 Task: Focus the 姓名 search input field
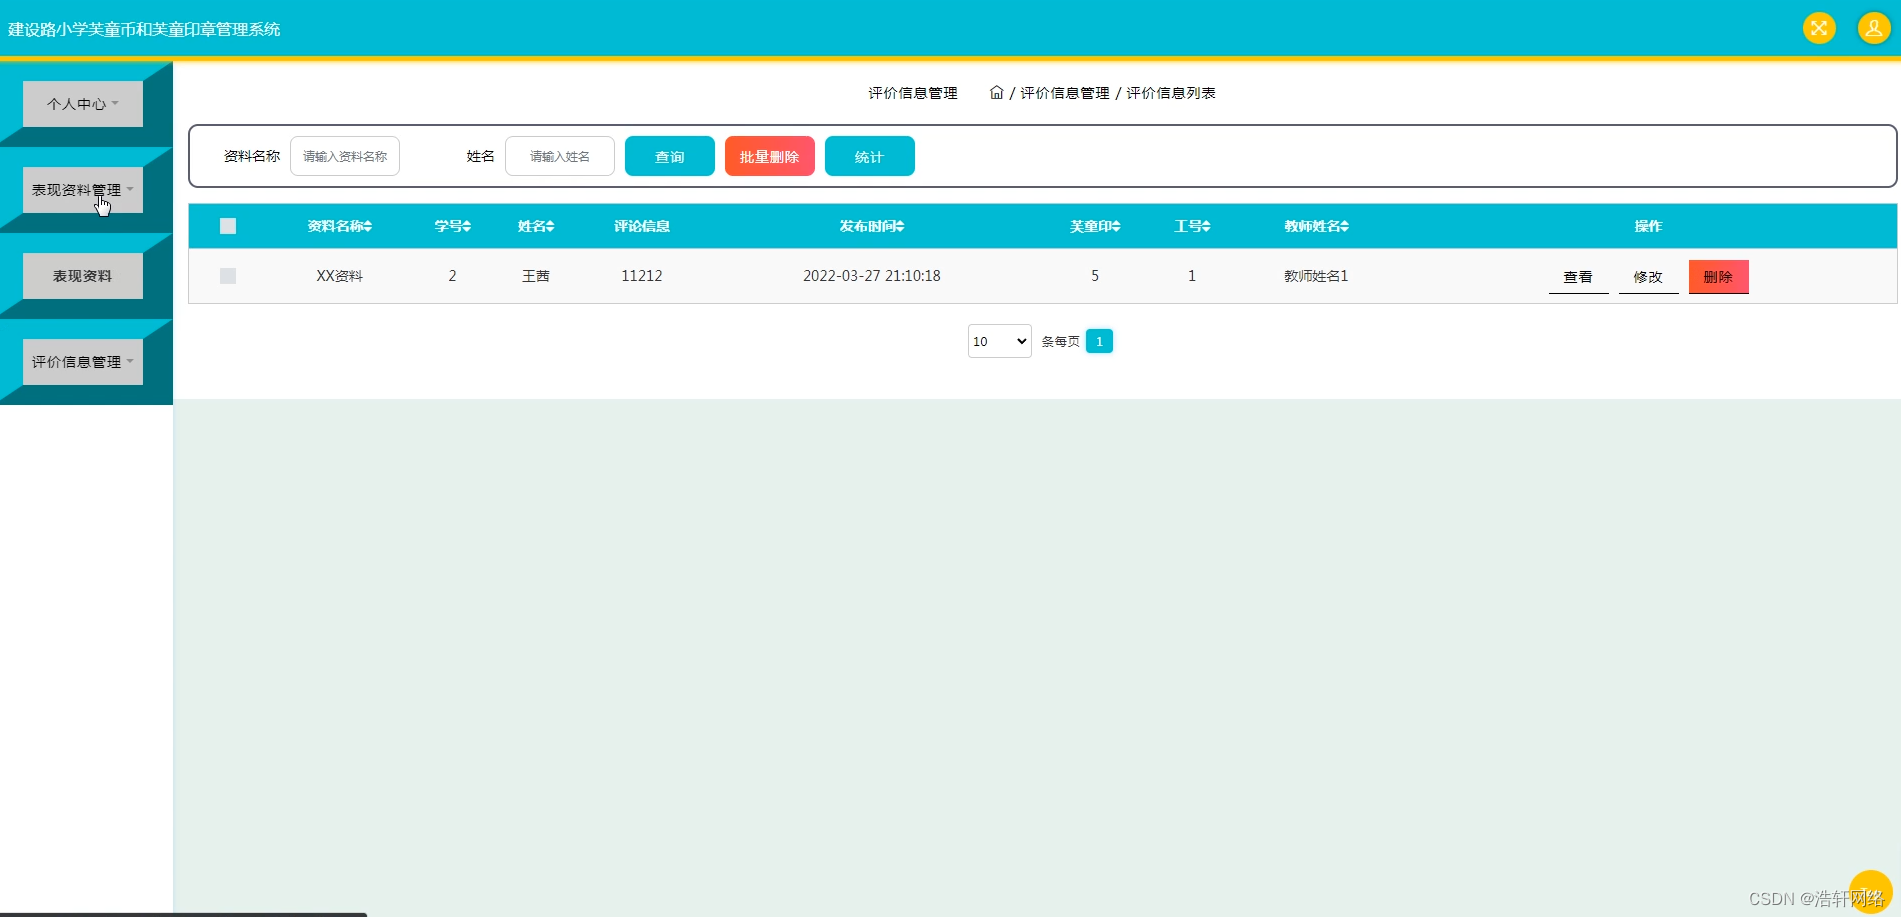[x=560, y=156]
